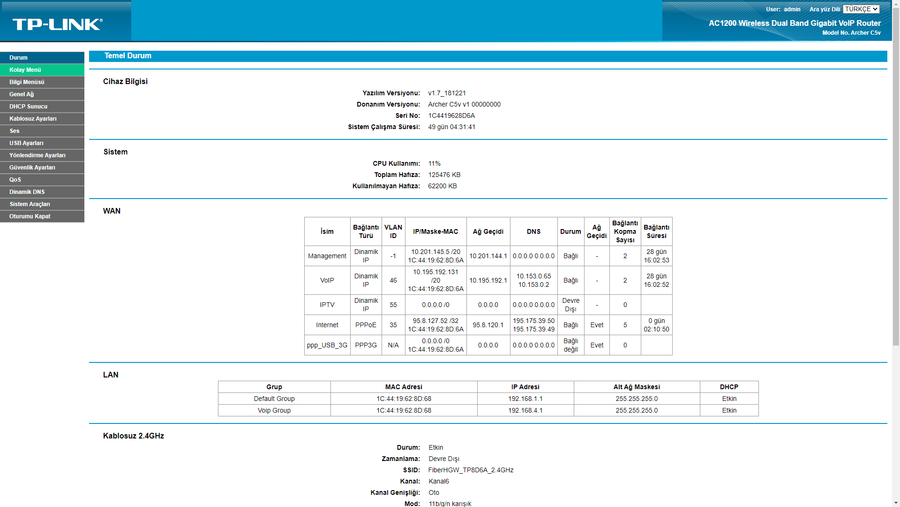The height and width of the screenshot is (507, 900).
Task: Click the wireless mode 11b/g/n karışık
Action: click(449, 504)
